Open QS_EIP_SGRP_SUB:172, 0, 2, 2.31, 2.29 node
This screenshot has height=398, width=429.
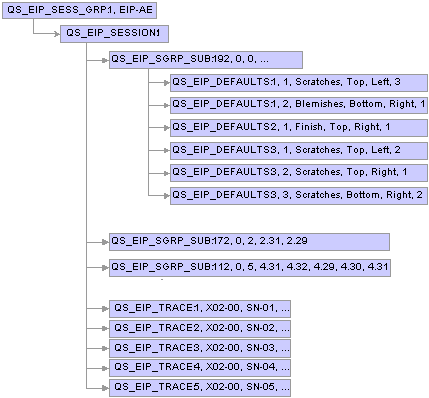click(249, 242)
